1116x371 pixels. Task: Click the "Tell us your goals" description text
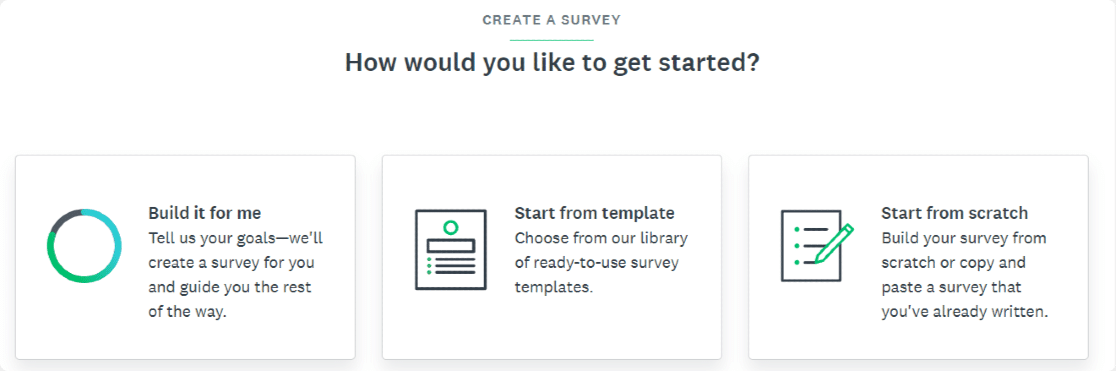pyautogui.click(x=236, y=275)
